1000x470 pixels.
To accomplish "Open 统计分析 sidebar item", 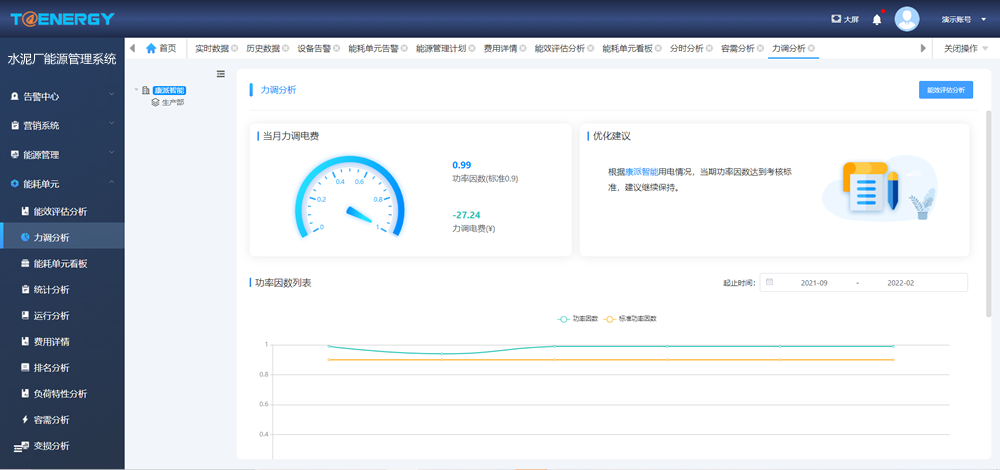I will pyautogui.click(x=62, y=290).
